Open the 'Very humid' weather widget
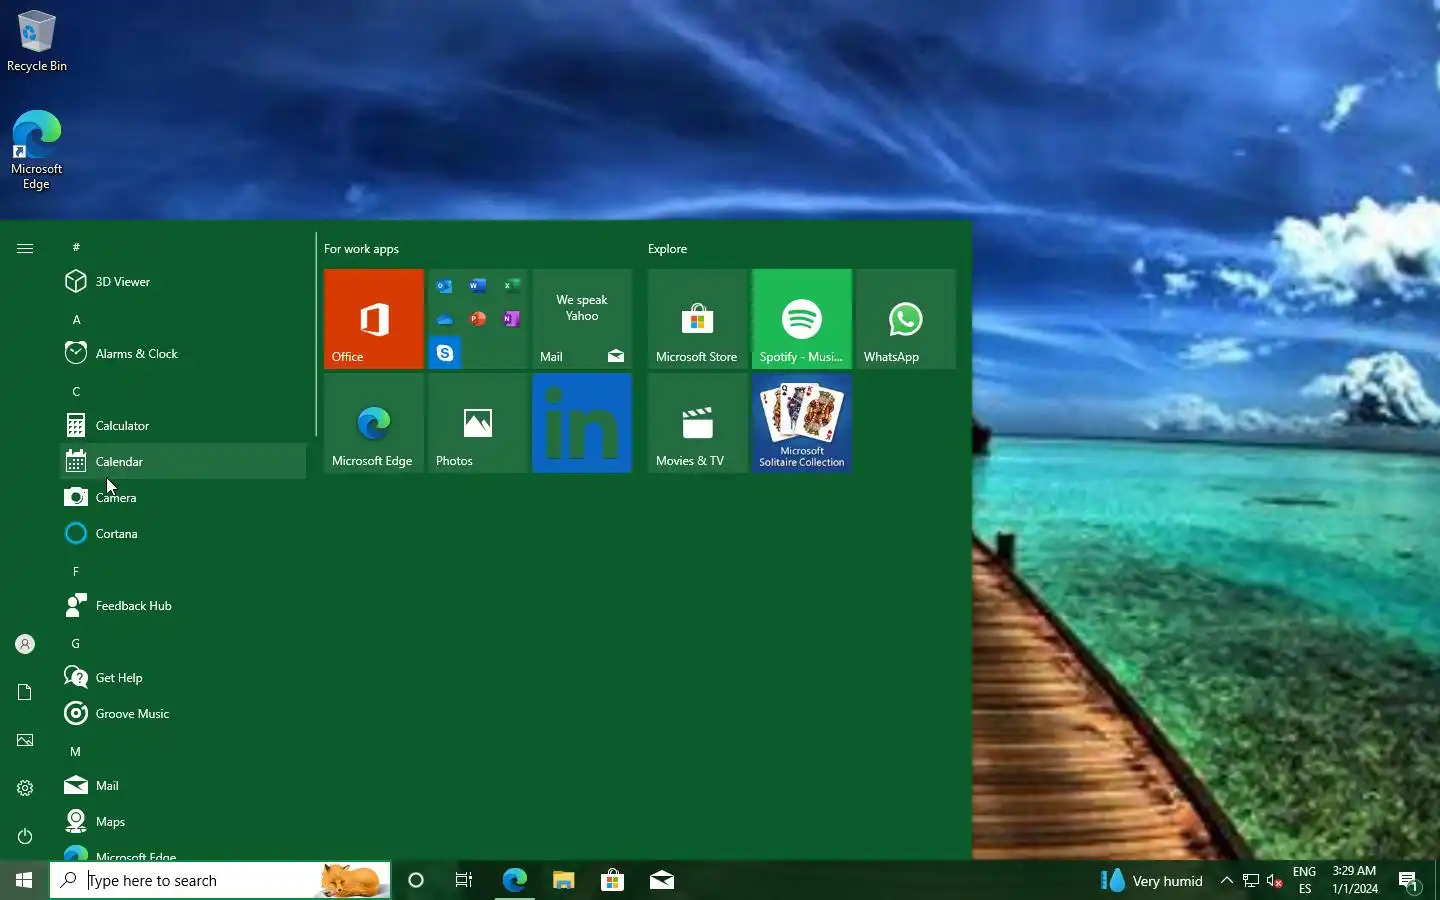The height and width of the screenshot is (900, 1440). pyautogui.click(x=1152, y=880)
